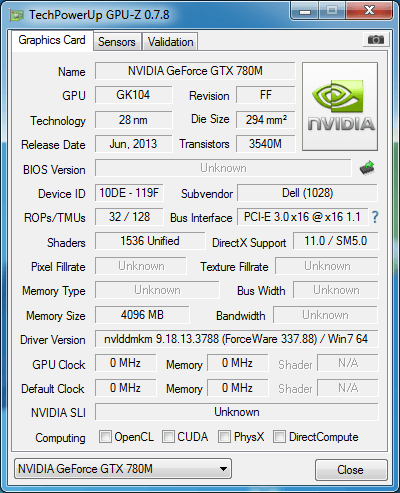Screen dimensions: 400x493
Task: Open the GPU selection dropdown
Action: (123, 469)
